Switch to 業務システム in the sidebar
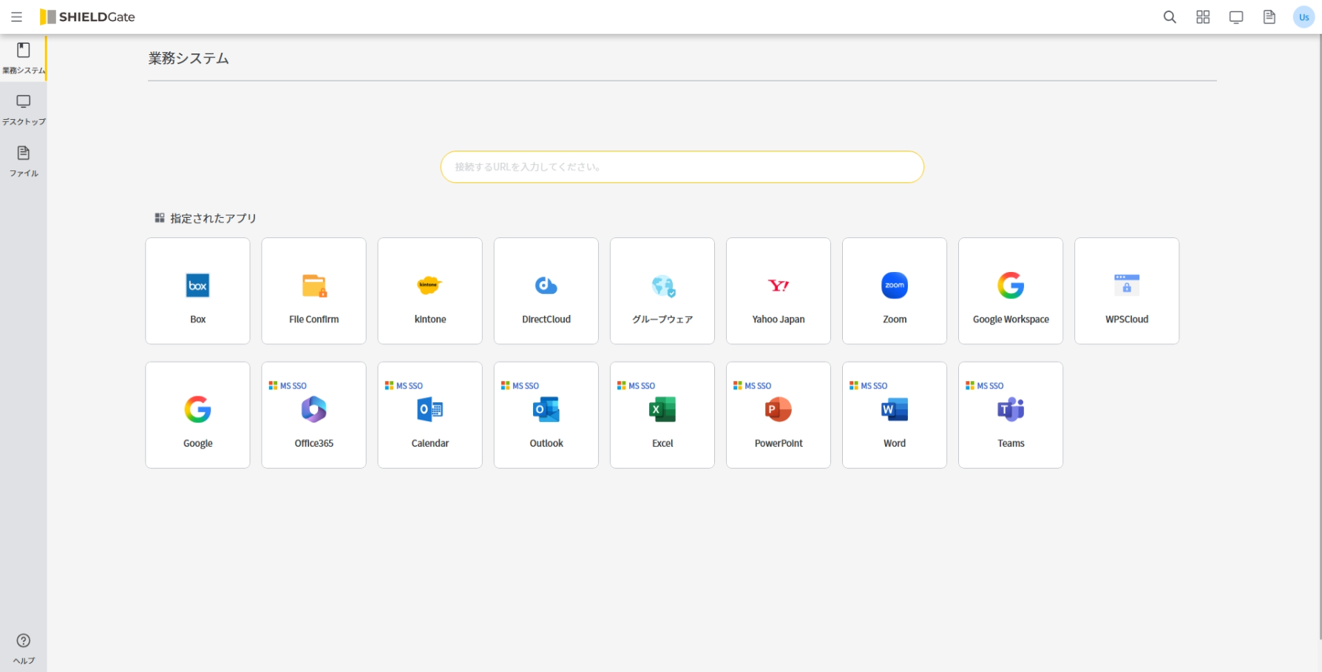 (23, 58)
